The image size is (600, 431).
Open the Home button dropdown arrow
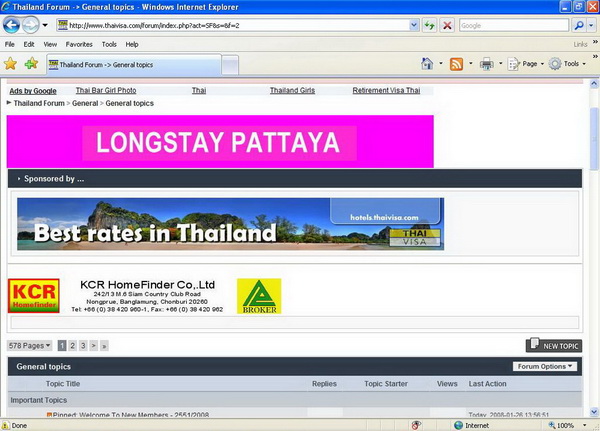pos(440,64)
